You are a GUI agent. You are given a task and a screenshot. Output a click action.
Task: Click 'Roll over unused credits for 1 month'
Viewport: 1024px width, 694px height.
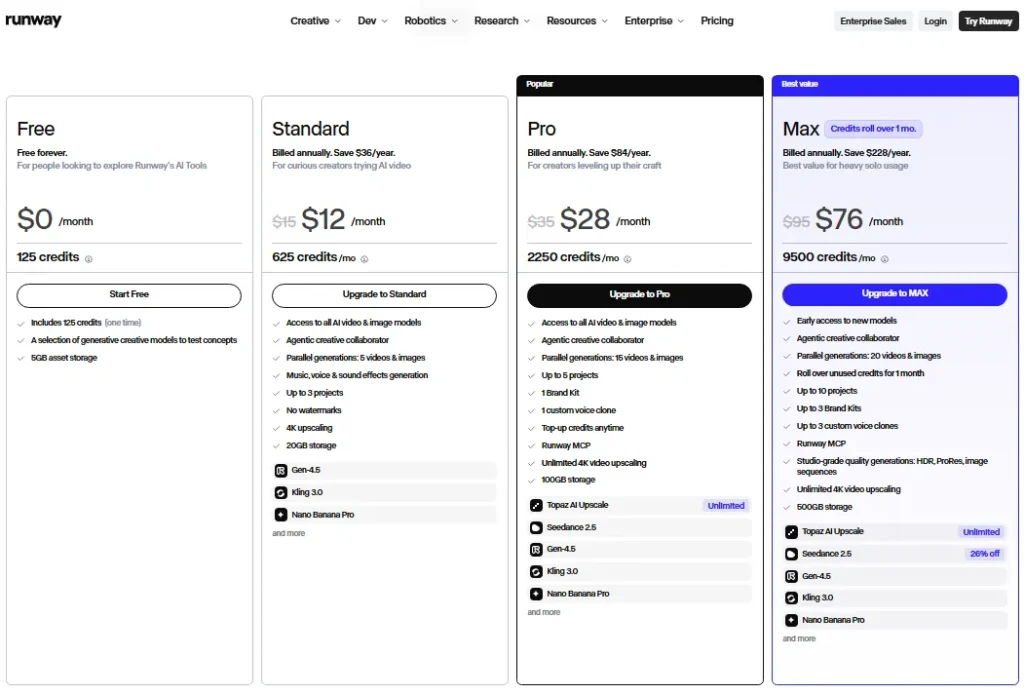coord(860,373)
